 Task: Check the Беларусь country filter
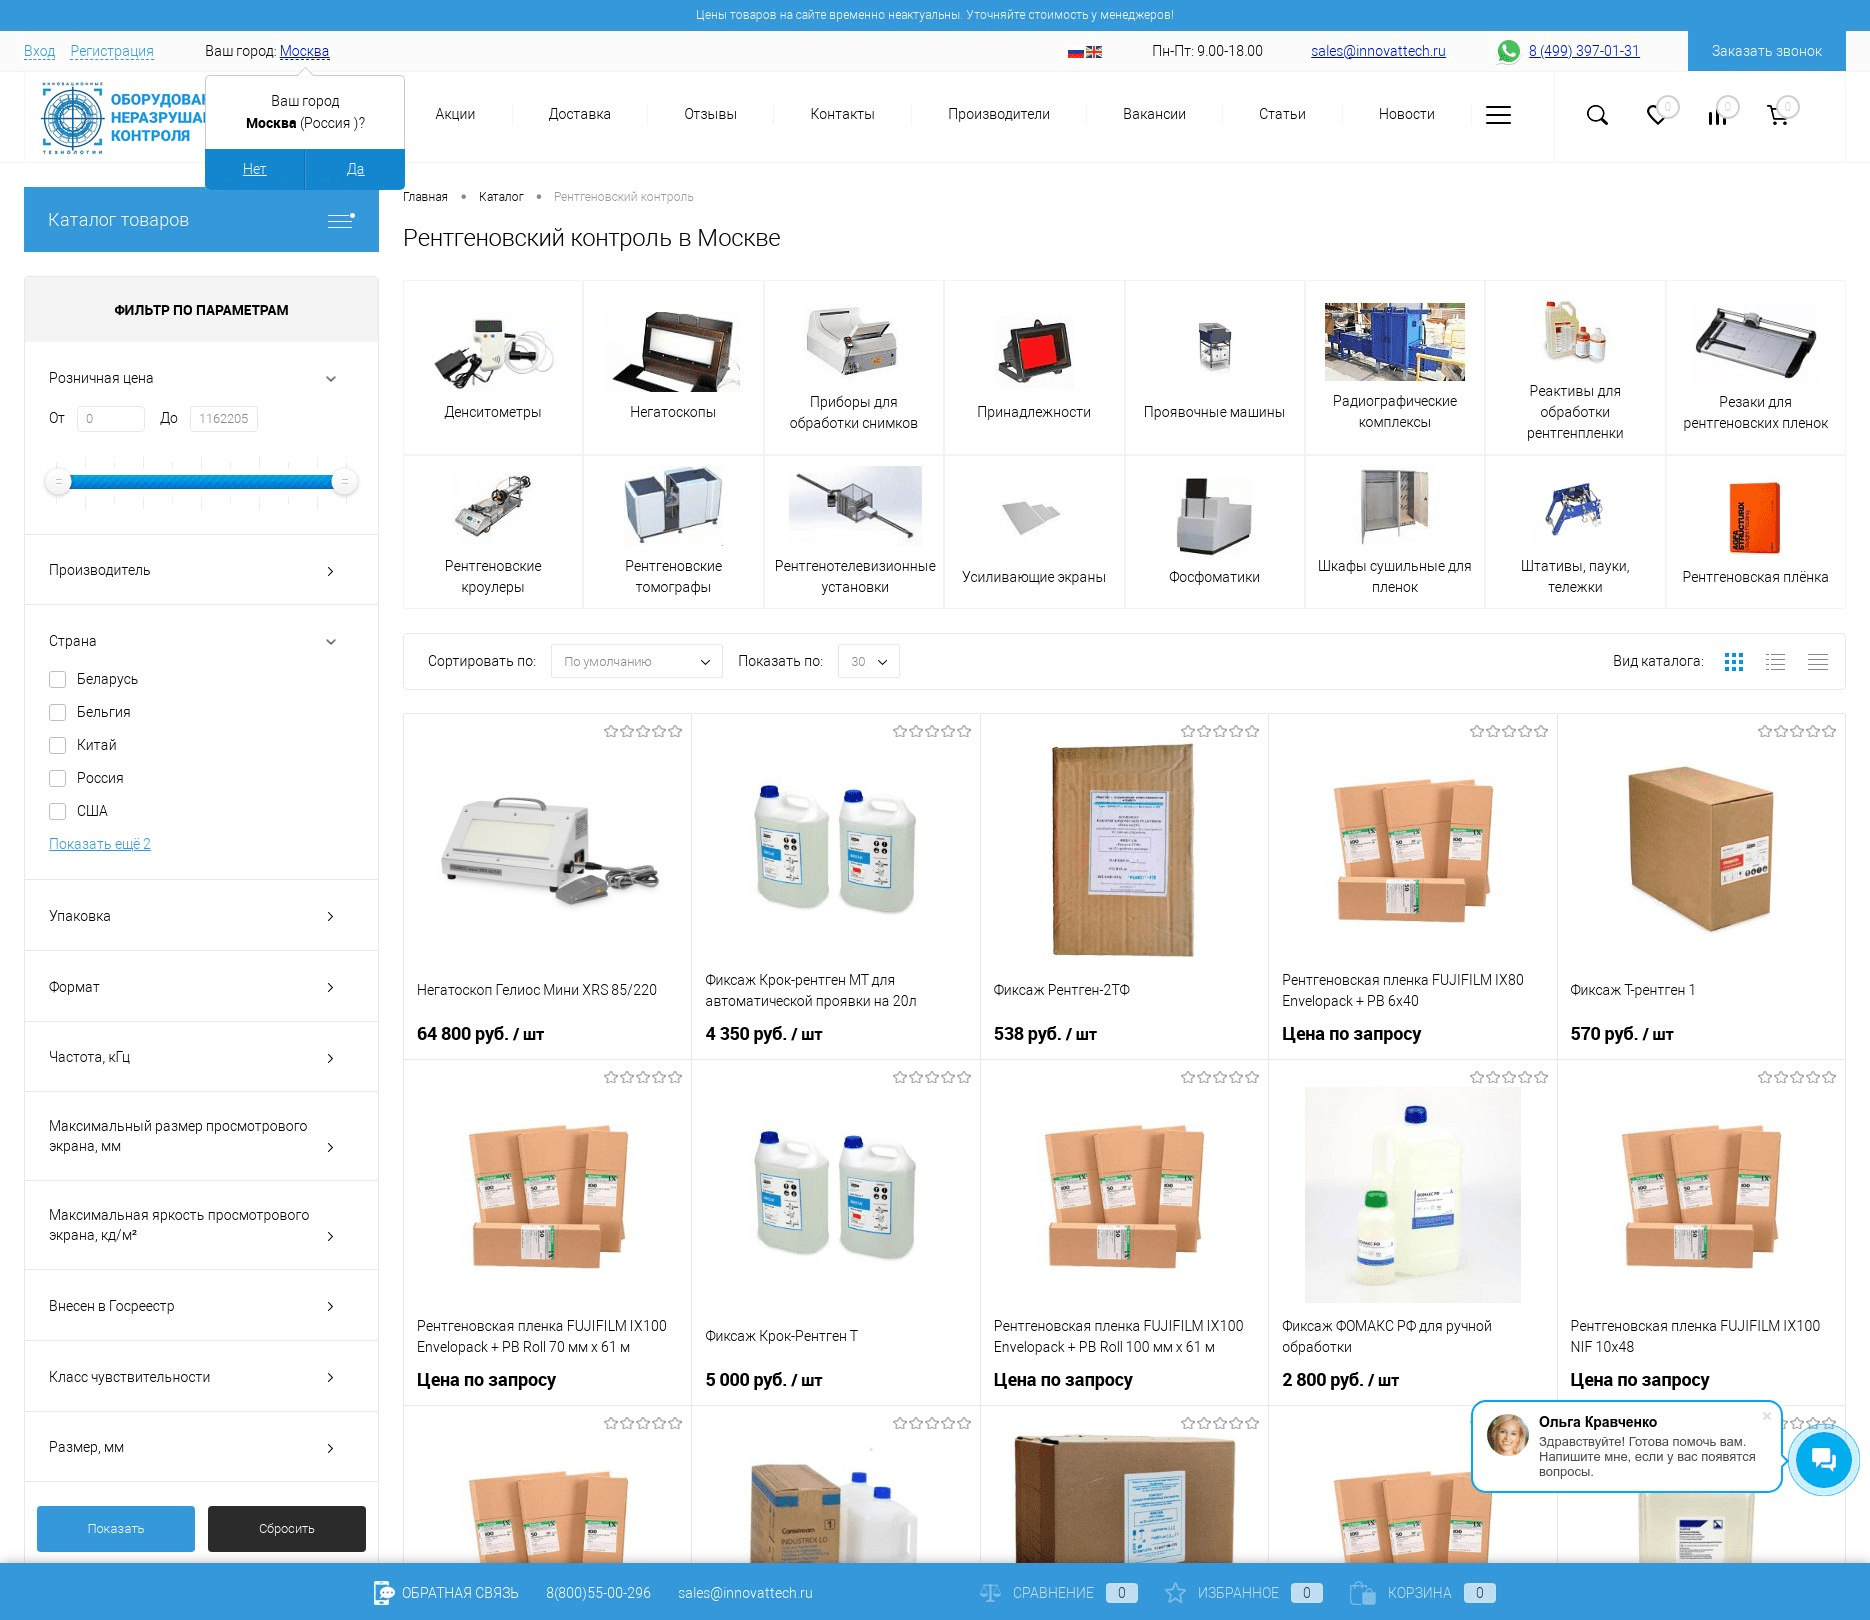(58, 680)
